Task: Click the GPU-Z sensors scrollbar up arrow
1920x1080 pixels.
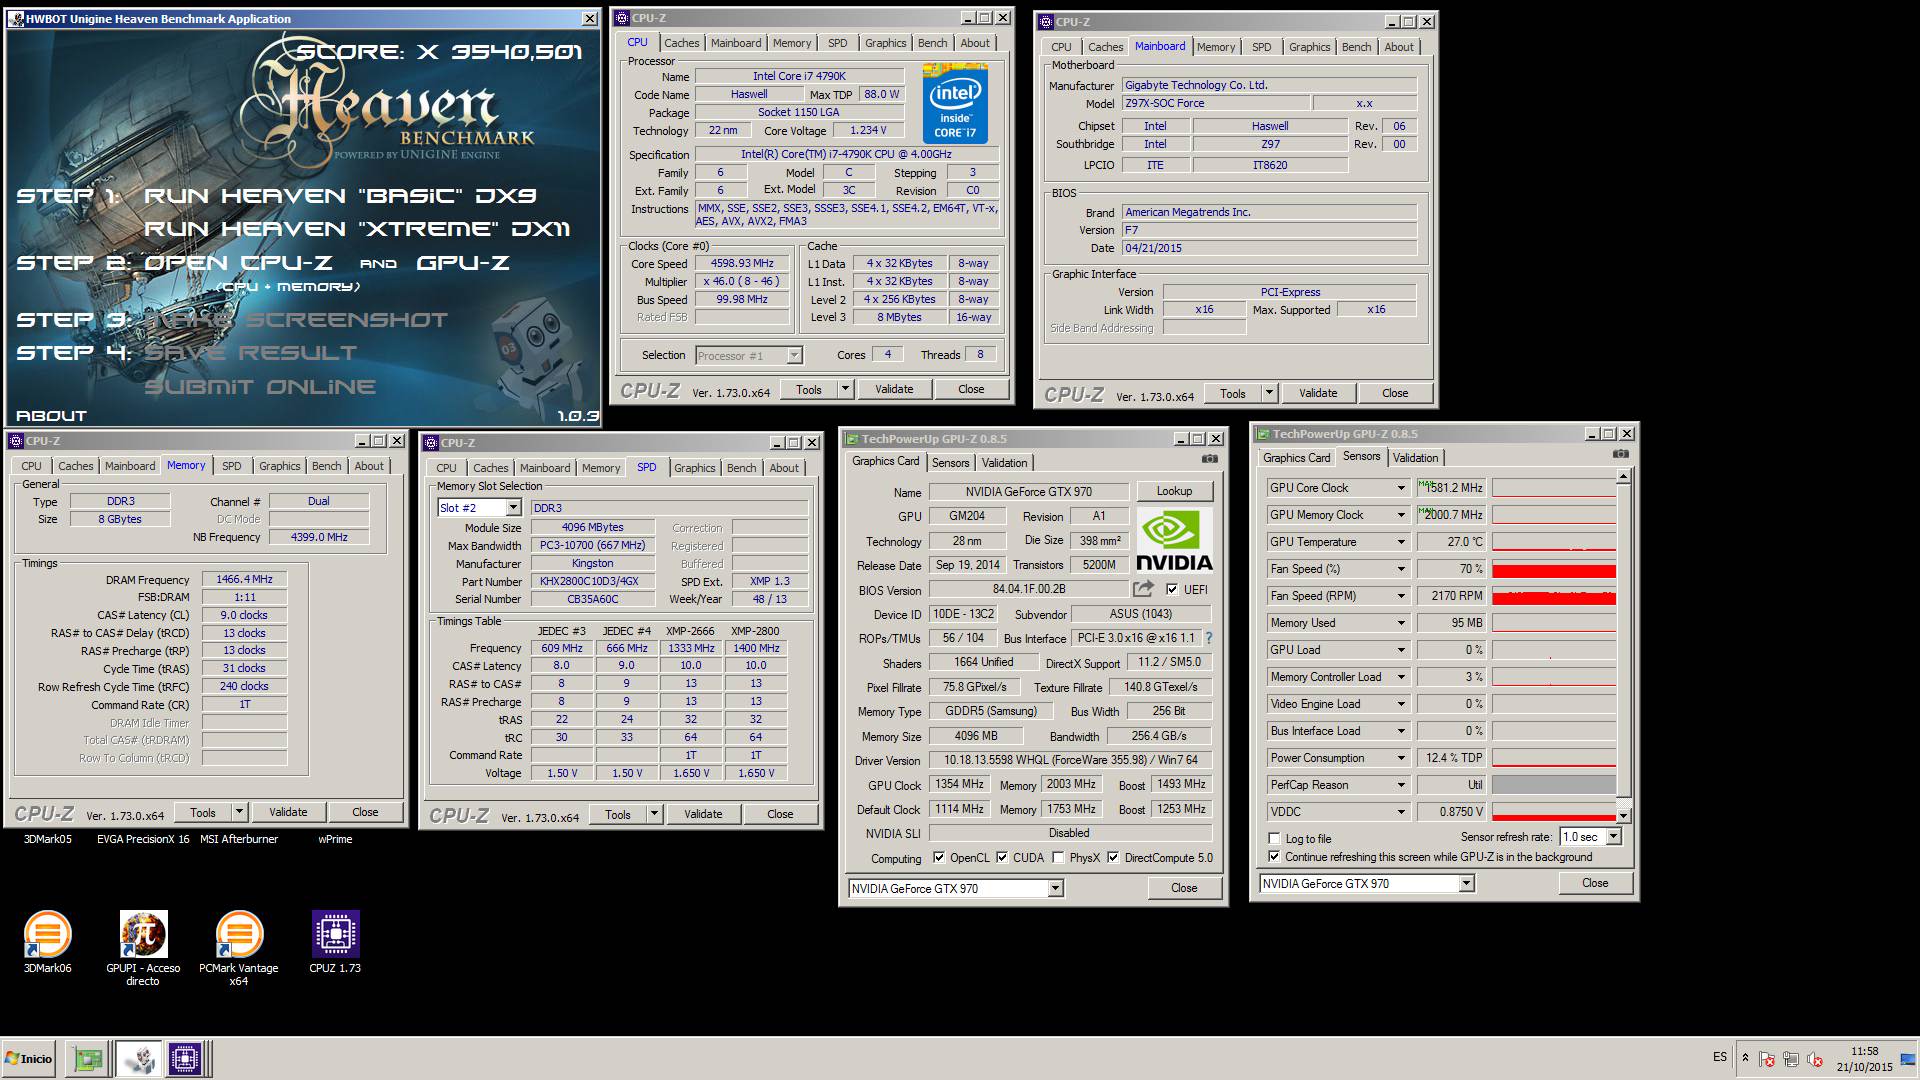Action: pyautogui.click(x=1623, y=477)
